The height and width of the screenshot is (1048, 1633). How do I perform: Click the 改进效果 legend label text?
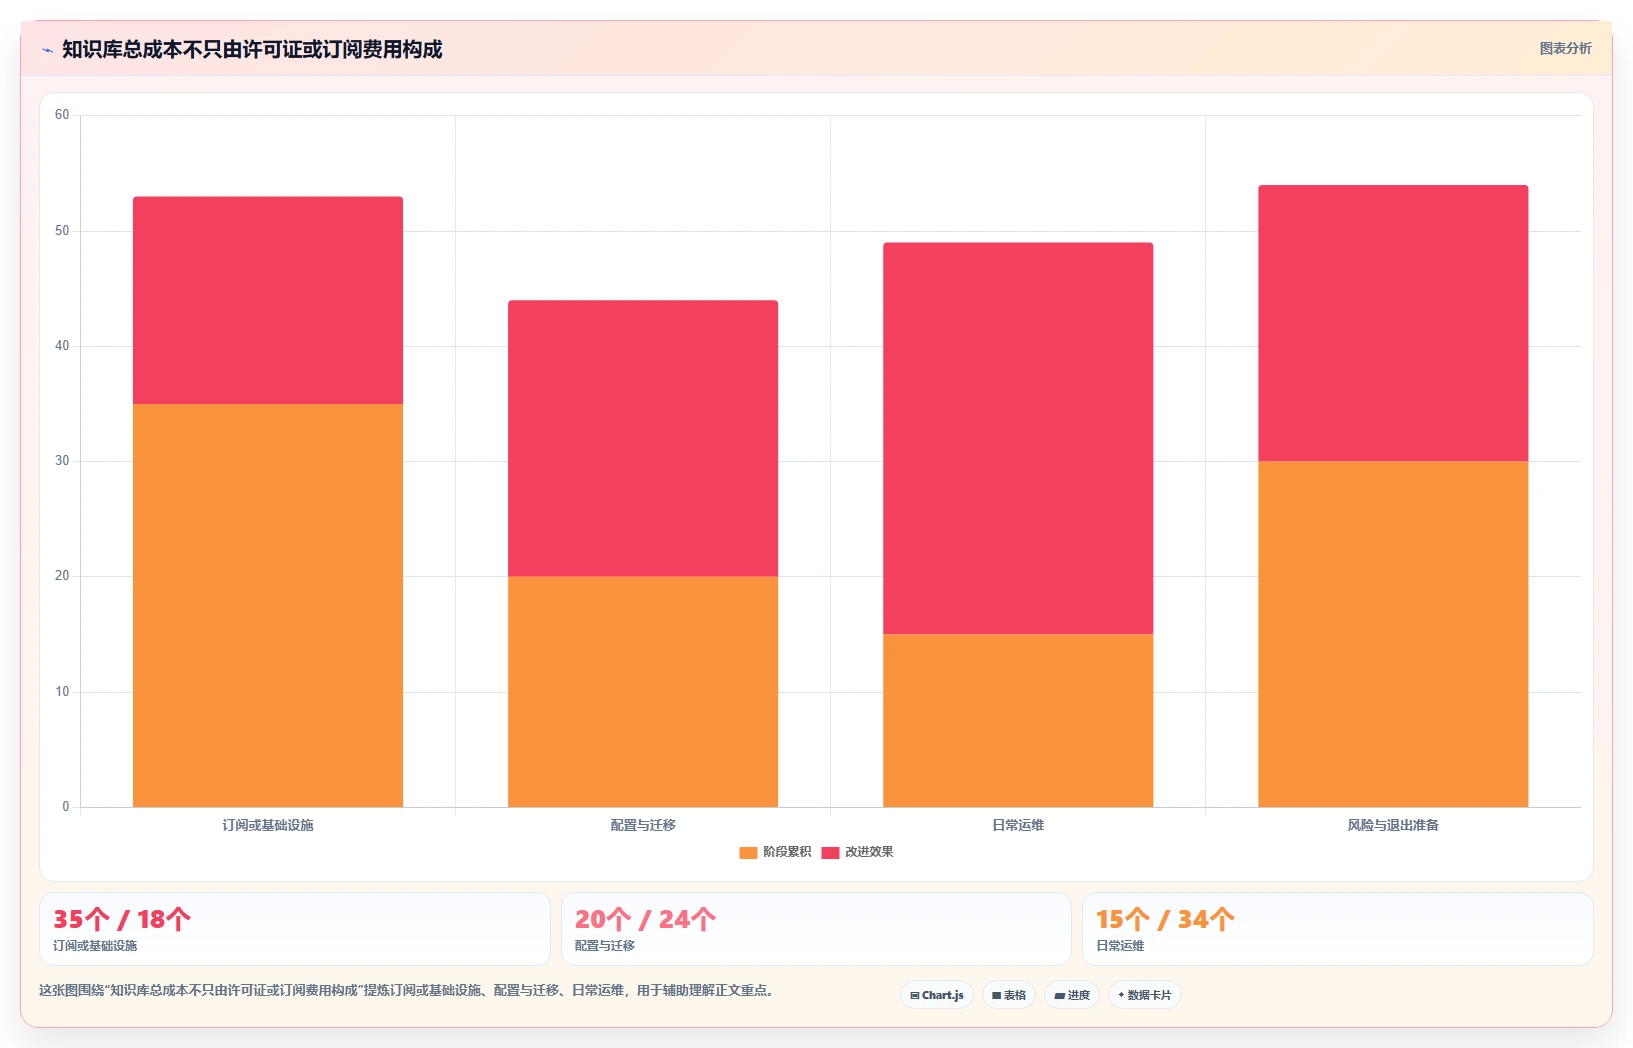pyautogui.click(x=869, y=852)
